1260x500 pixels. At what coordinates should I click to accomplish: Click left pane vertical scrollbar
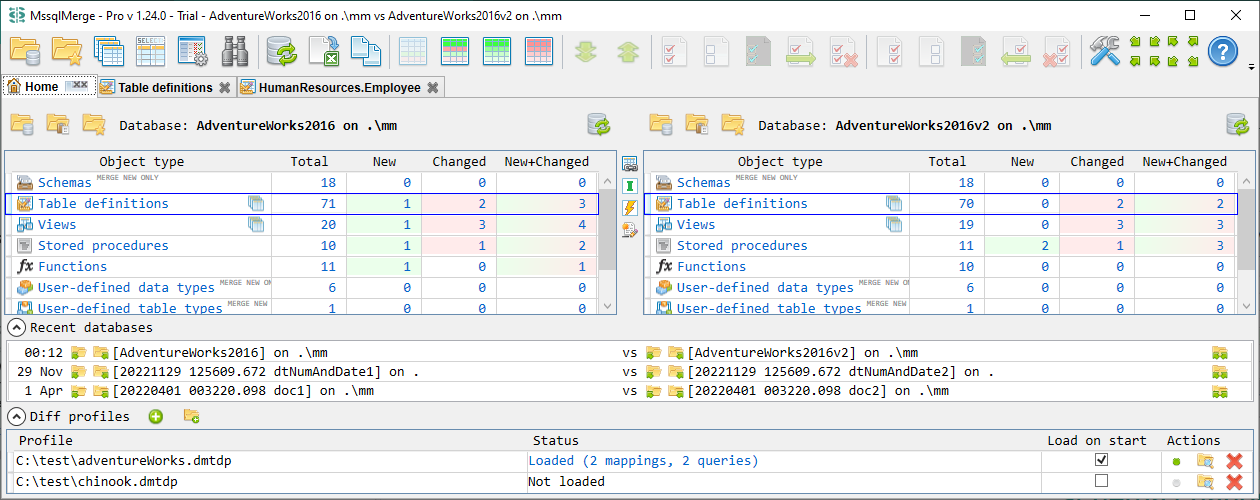click(x=607, y=243)
